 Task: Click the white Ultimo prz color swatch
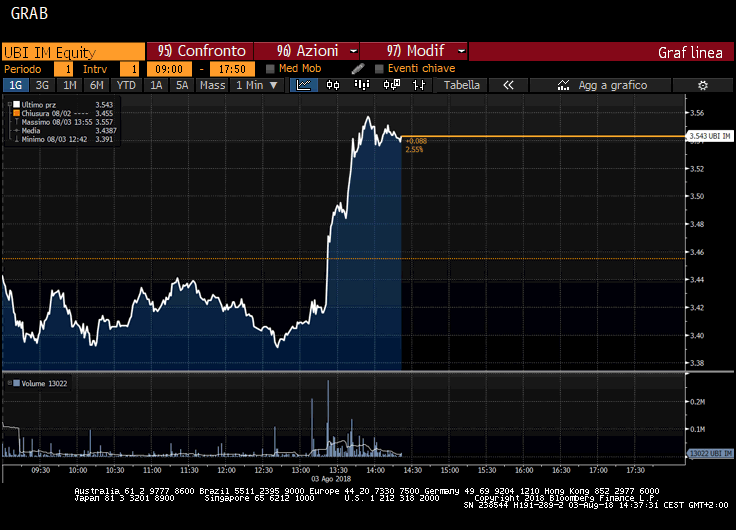(16, 105)
